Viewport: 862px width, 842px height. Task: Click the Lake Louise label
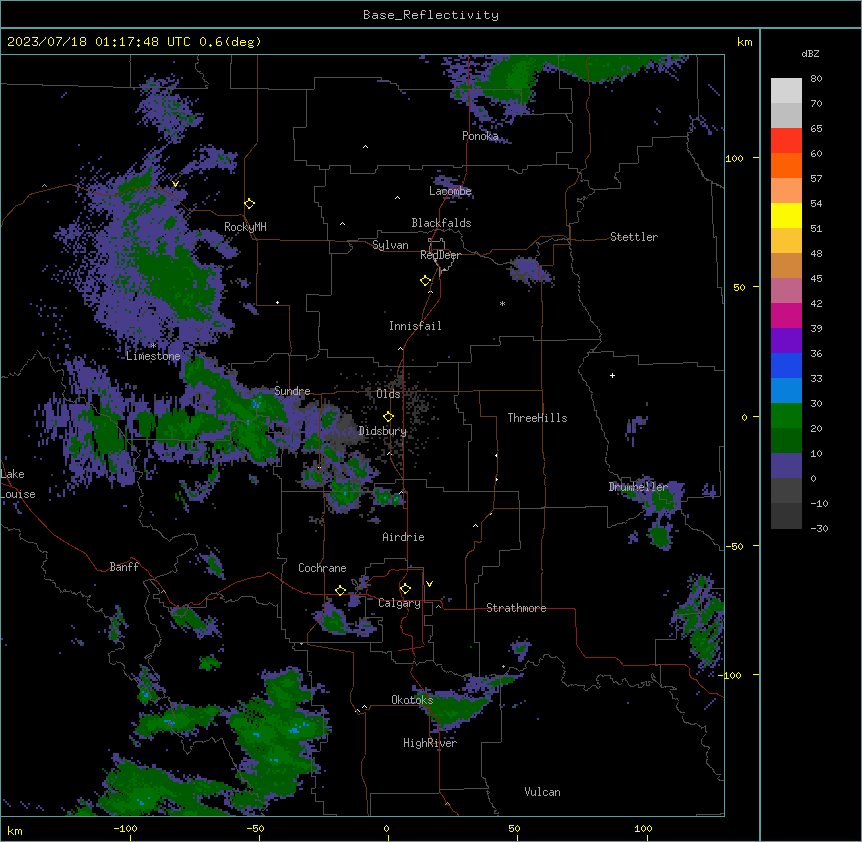18,484
